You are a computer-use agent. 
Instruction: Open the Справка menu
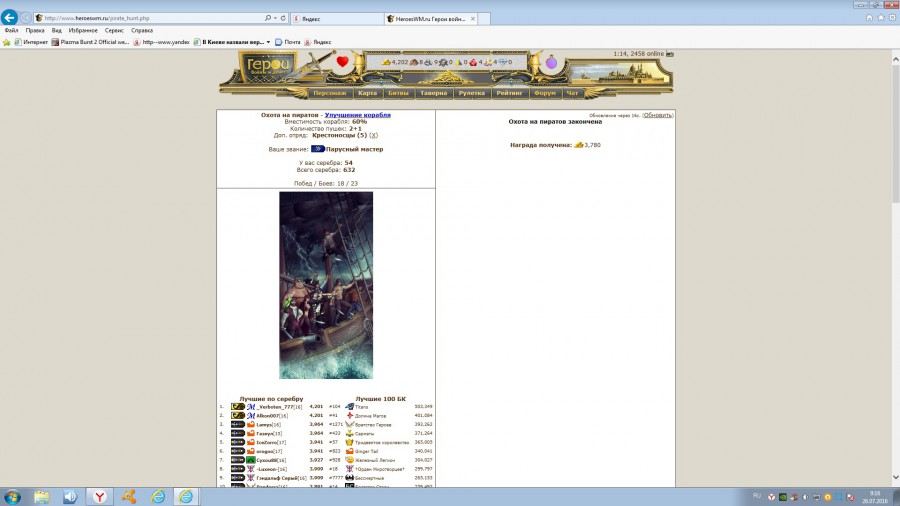(142, 30)
